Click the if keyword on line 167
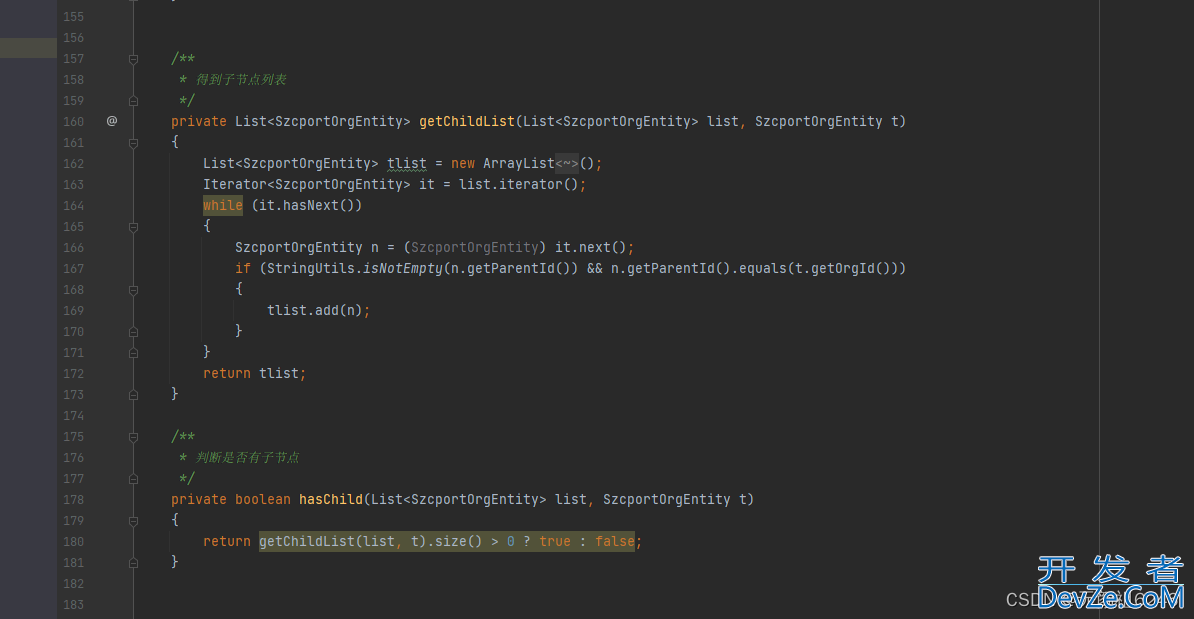This screenshot has height=619, width=1194. click(243, 268)
